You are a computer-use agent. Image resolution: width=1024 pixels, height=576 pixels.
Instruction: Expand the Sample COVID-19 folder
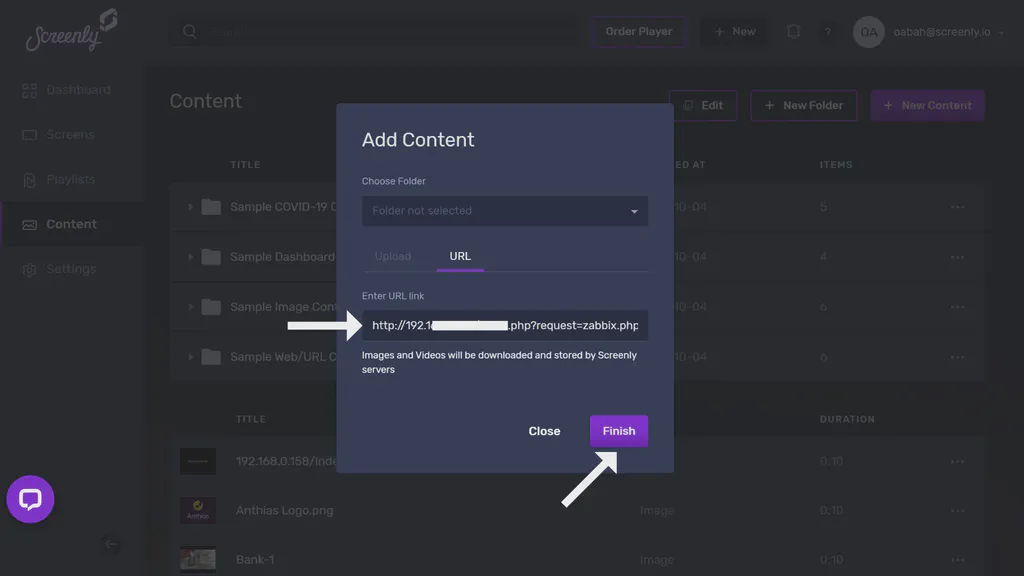pos(189,207)
